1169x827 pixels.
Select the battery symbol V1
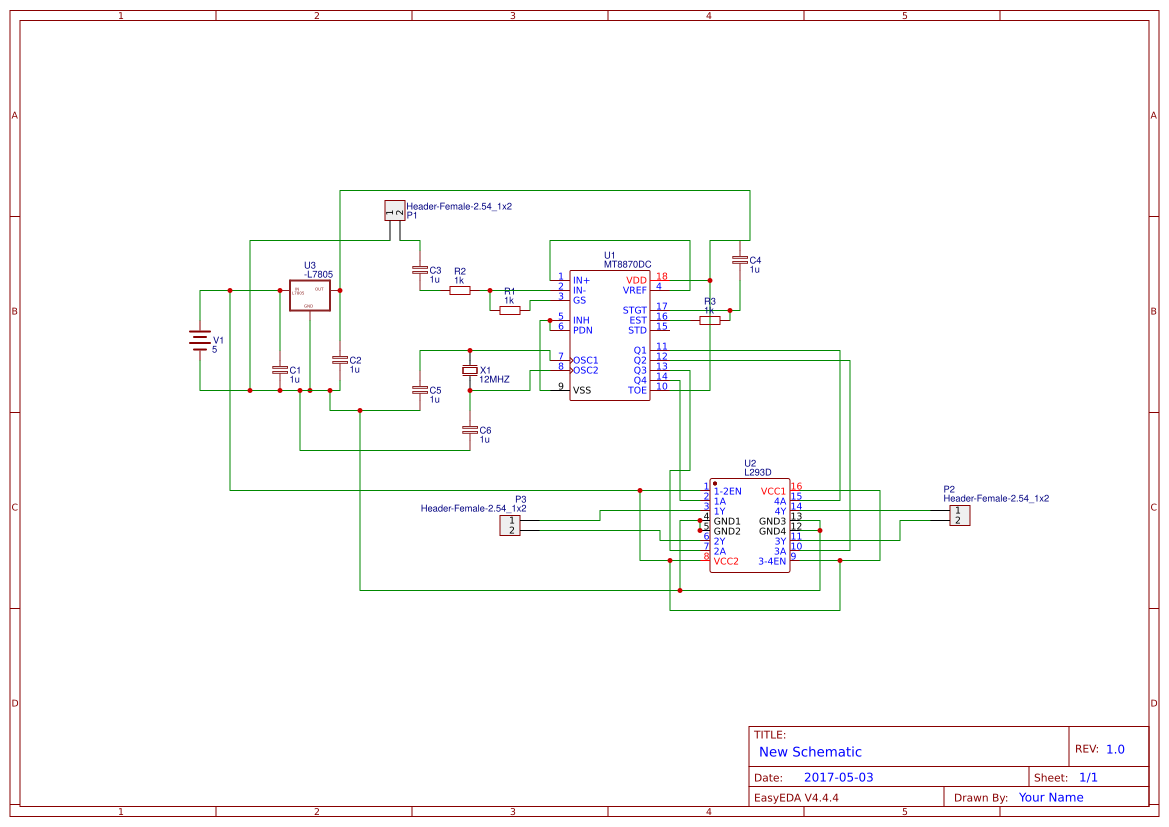[x=200, y=340]
